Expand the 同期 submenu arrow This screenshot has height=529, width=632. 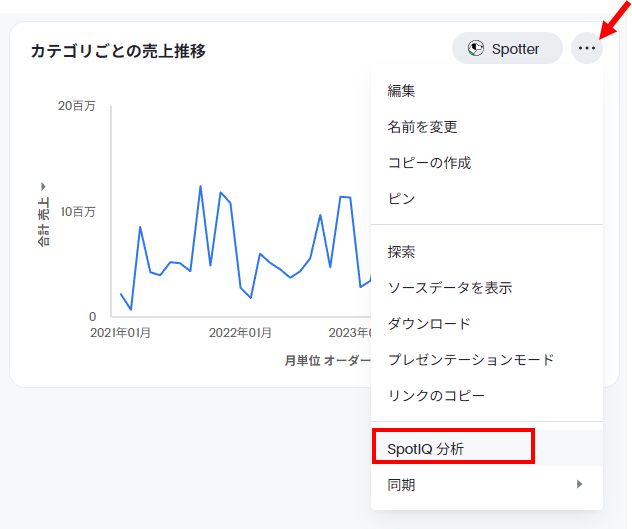579,485
